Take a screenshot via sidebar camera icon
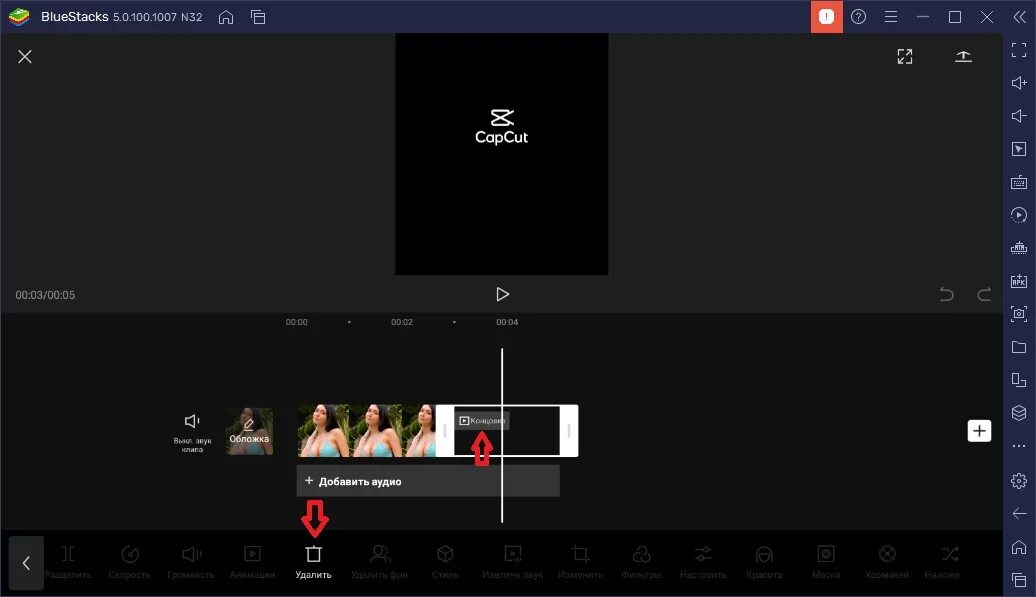The width and height of the screenshot is (1036, 597). pos(1019,314)
